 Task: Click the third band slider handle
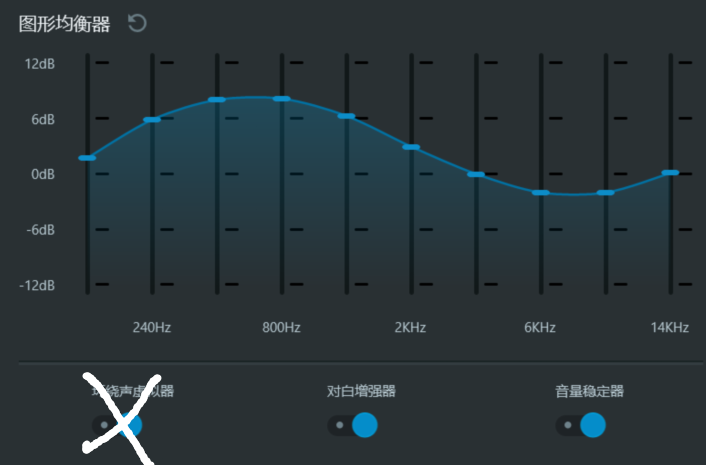pos(217,100)
